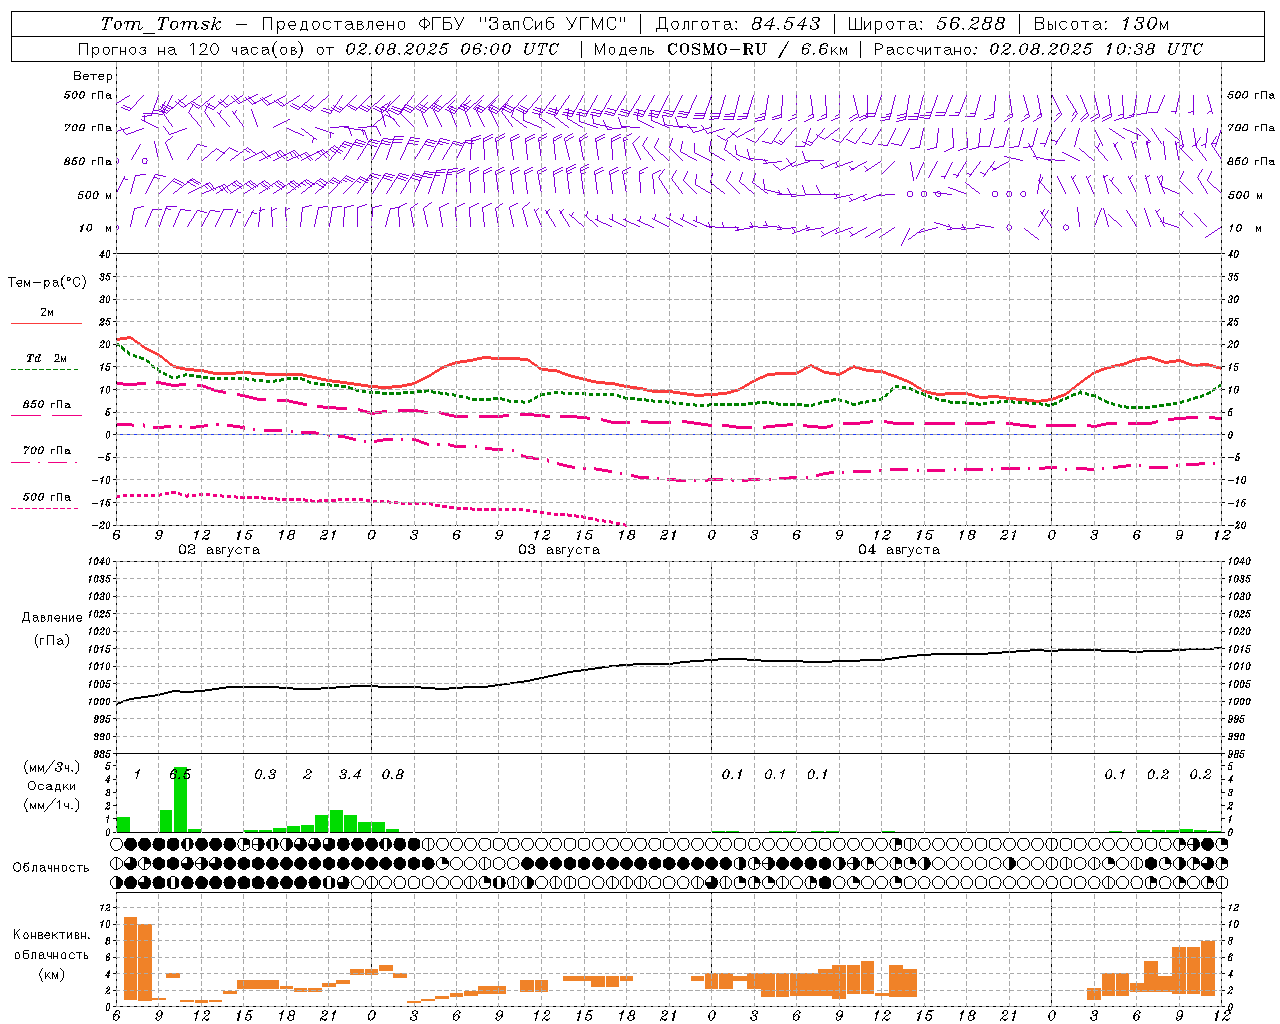Click the '(мм/3ч.)' precipitation unit label

coord(51,767)
